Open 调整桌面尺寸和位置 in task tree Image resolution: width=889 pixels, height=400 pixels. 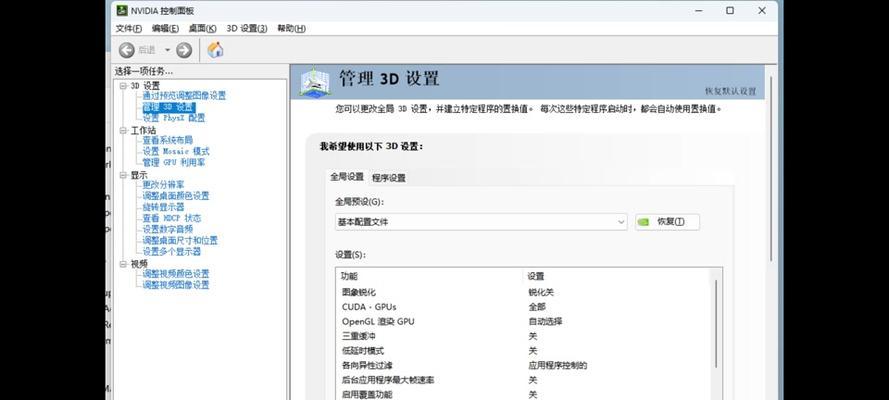pyautogui.click(x=180, y=240)
